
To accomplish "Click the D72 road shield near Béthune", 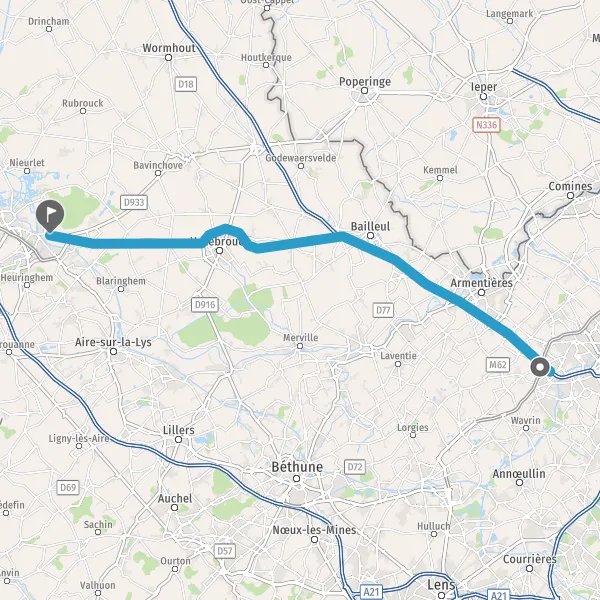I will pos(355,467).
